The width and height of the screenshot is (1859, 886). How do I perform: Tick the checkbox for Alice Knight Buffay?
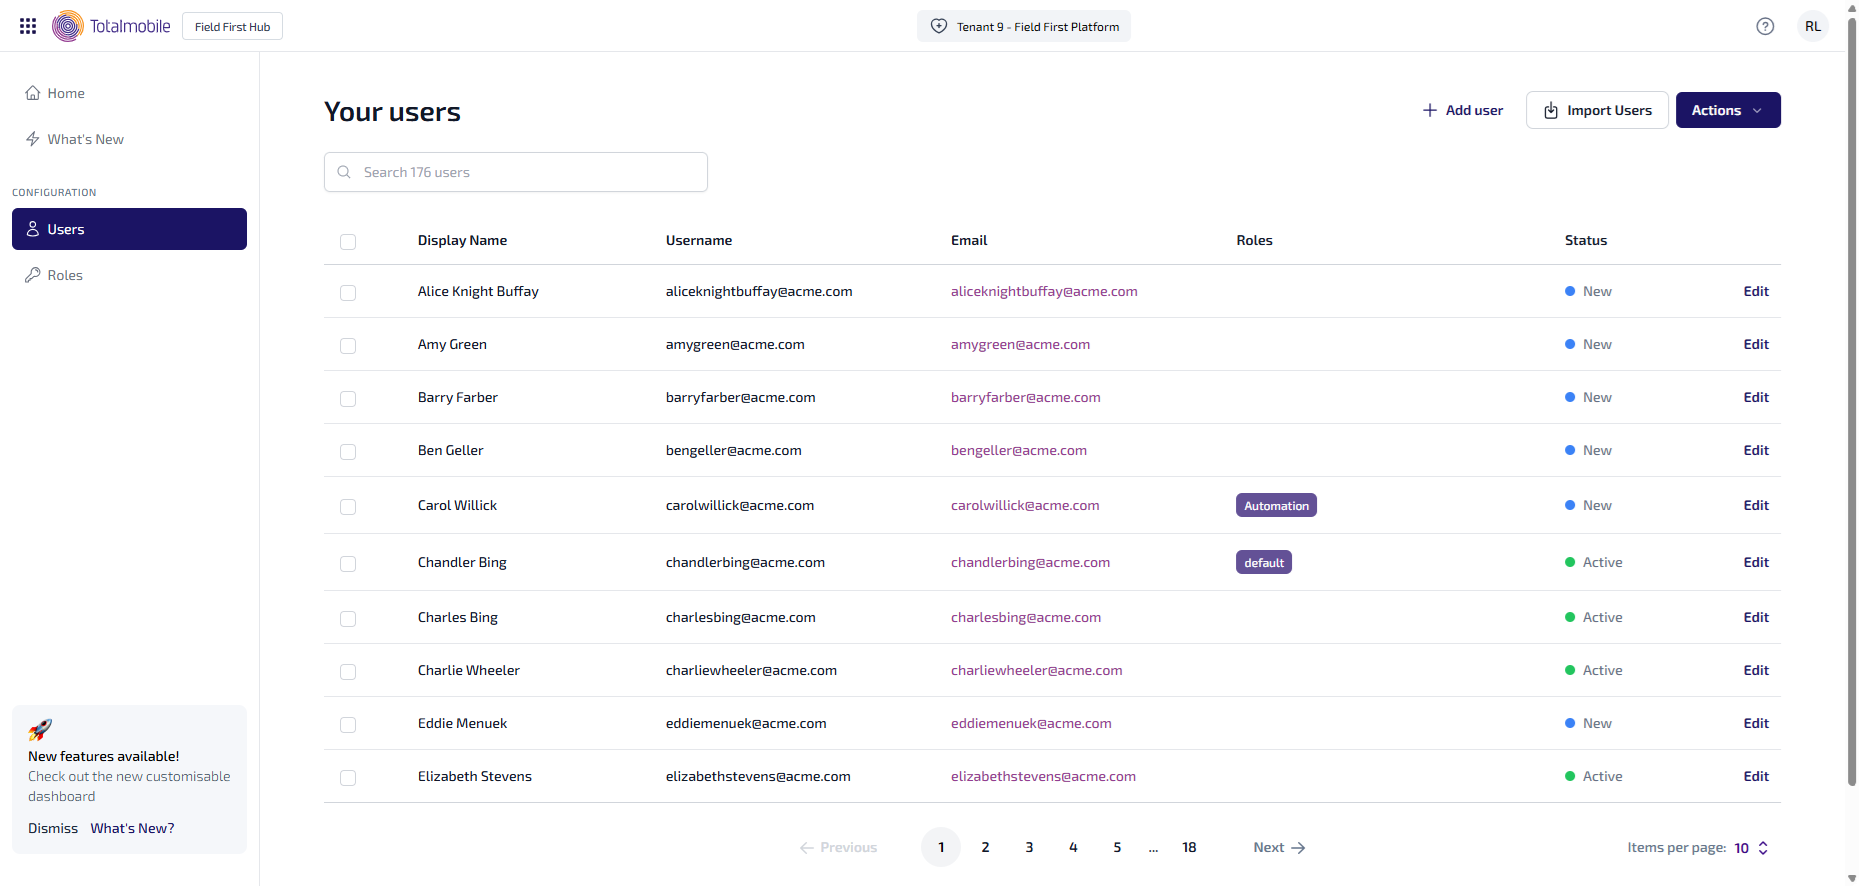point(348,293)
